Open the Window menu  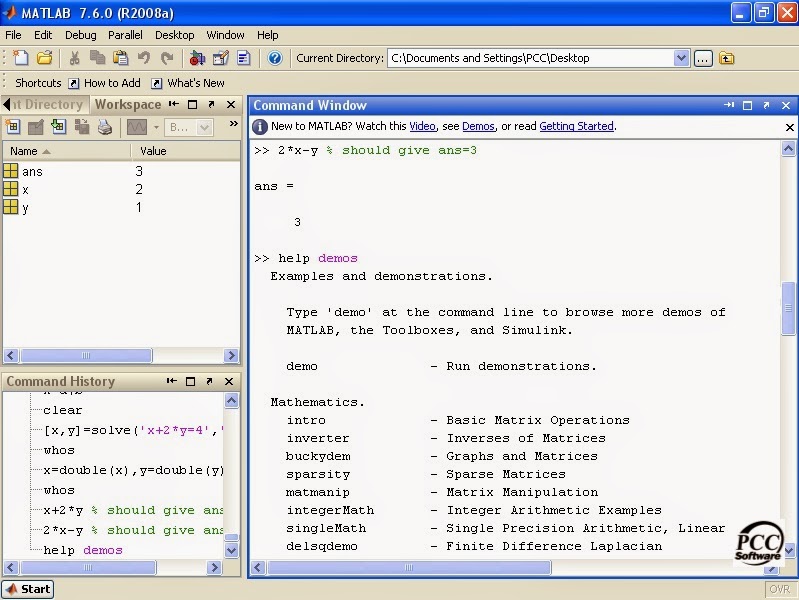coord(225,35)
